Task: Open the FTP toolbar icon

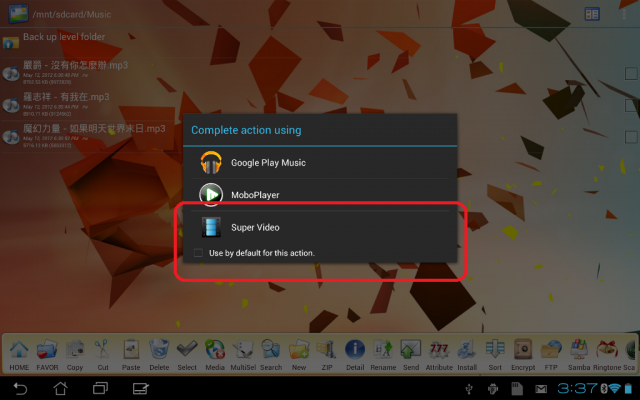Action: [551, 354]
